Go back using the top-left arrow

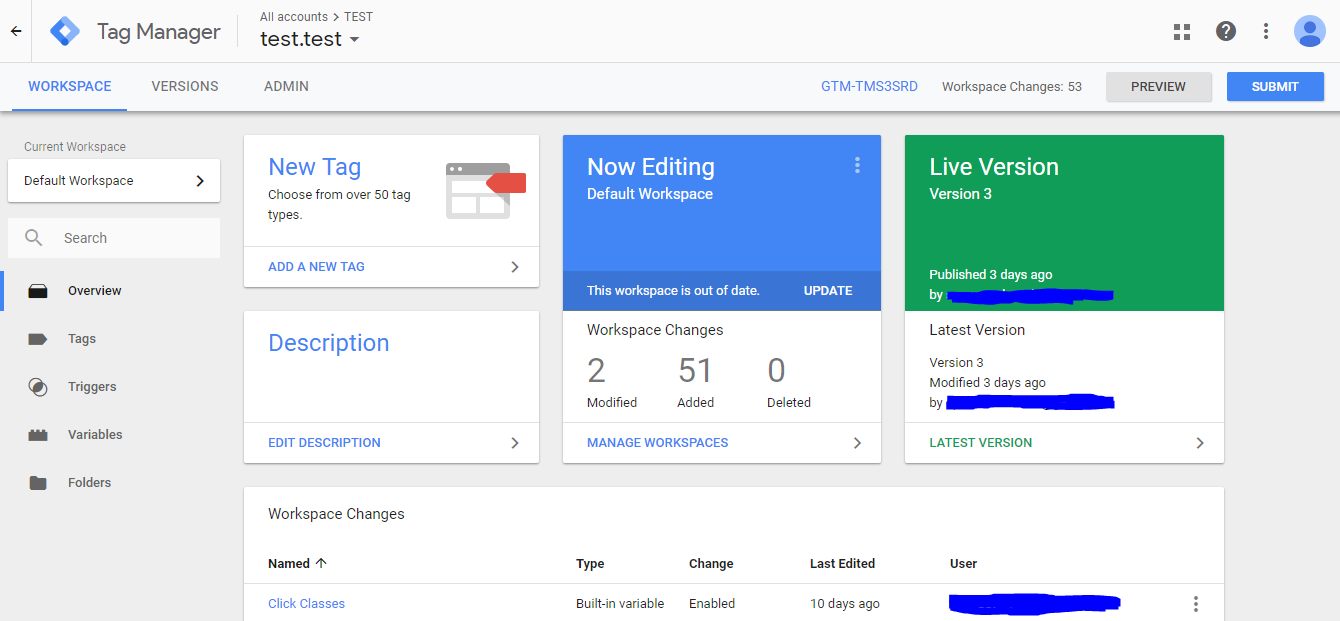pyautogui.click(x=16, y=31)
